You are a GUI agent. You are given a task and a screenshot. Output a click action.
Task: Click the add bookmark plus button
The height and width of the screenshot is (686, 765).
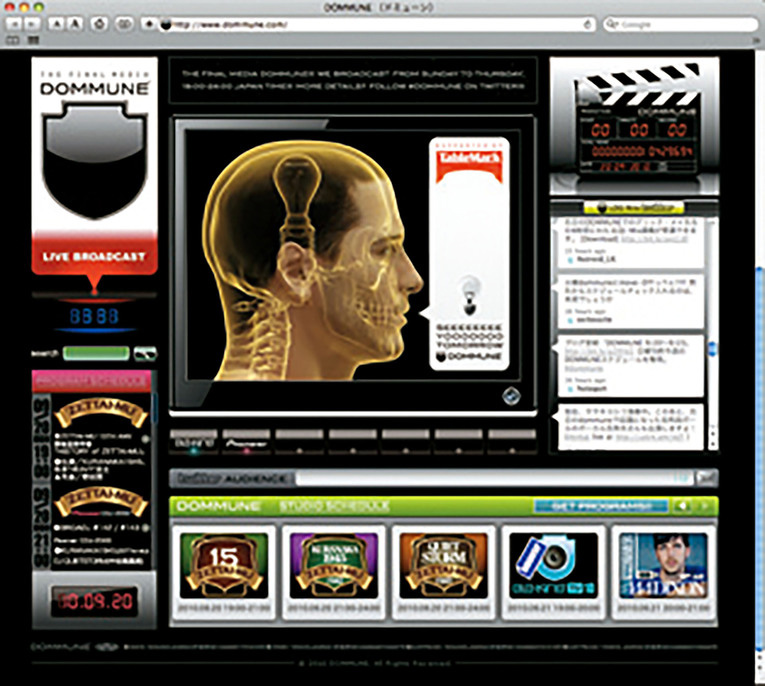[x=150, y=22]
